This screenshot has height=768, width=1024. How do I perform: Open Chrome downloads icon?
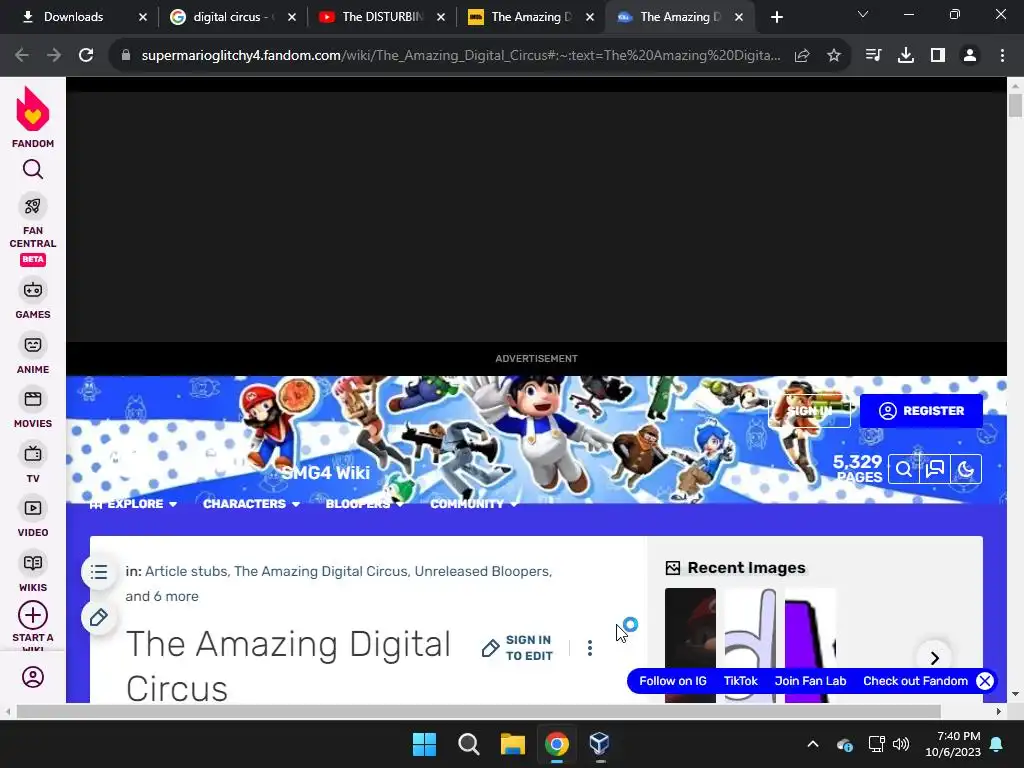(x=906, y=56)
